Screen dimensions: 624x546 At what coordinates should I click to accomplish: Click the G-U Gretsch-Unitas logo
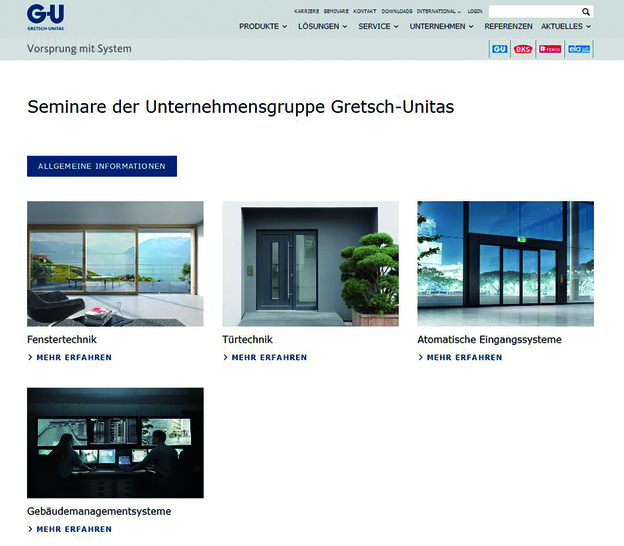pyautogui.click(x=43, y=17)
